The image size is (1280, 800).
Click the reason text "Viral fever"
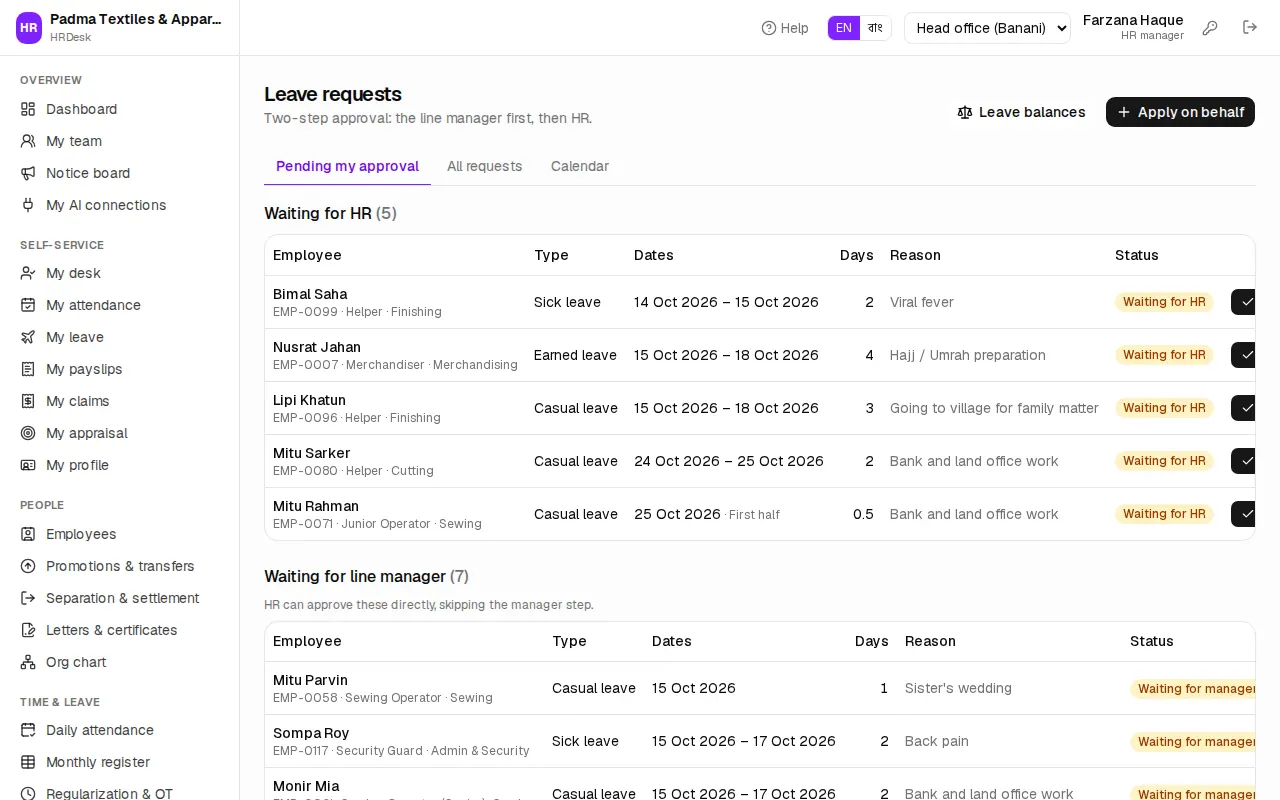[922, 302]
